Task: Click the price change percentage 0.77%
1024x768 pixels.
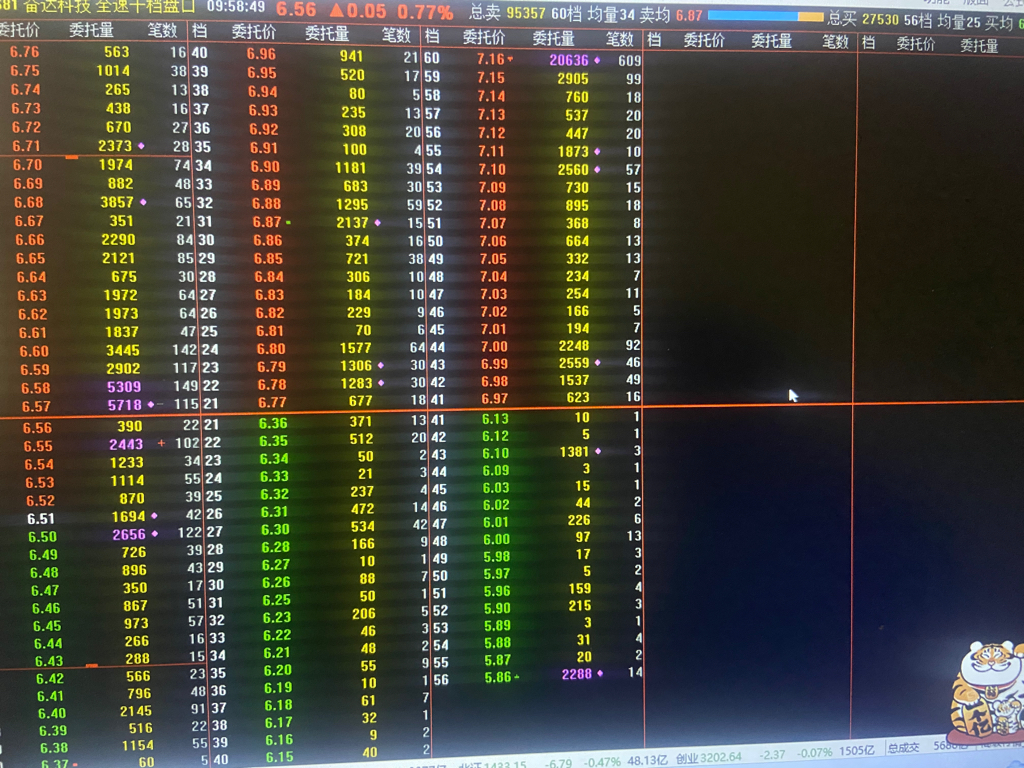Action: (424, 12)
